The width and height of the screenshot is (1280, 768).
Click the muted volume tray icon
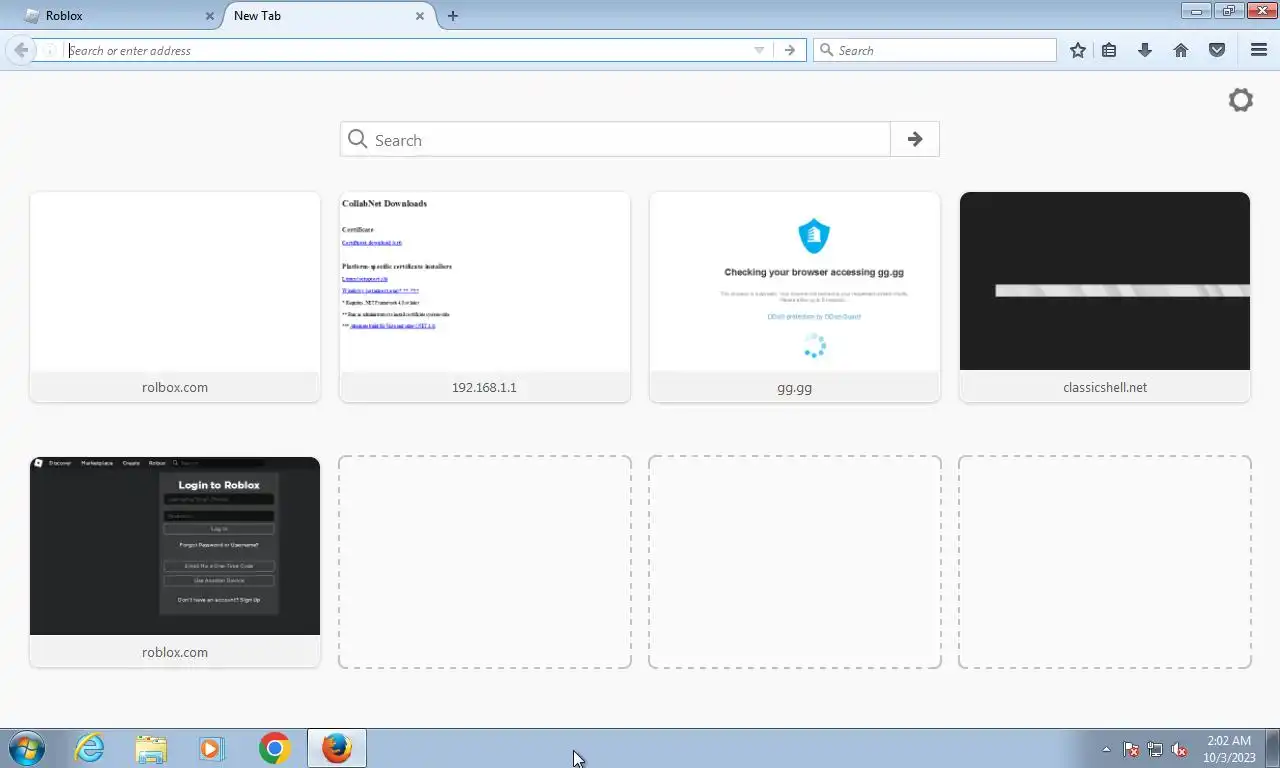coord(1179,749)
